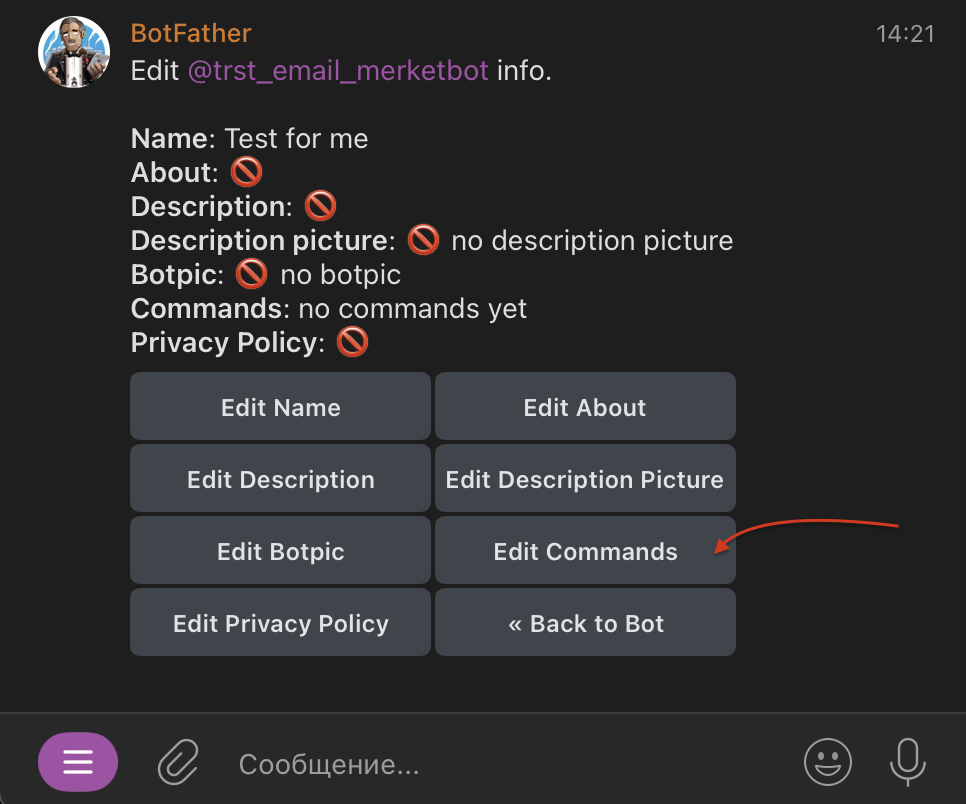Focus the Сообщение message input field
The image size is (966, 804).
500,765
